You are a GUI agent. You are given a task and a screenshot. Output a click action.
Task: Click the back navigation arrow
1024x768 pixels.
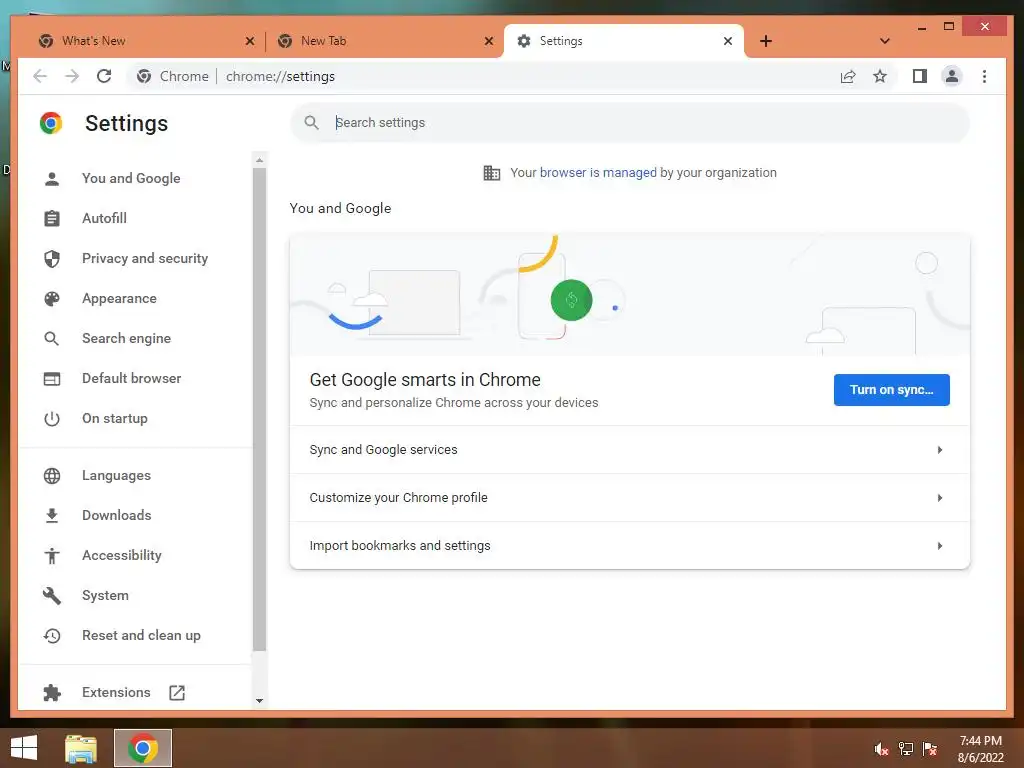pyautogui.click(x=40, y=76)
